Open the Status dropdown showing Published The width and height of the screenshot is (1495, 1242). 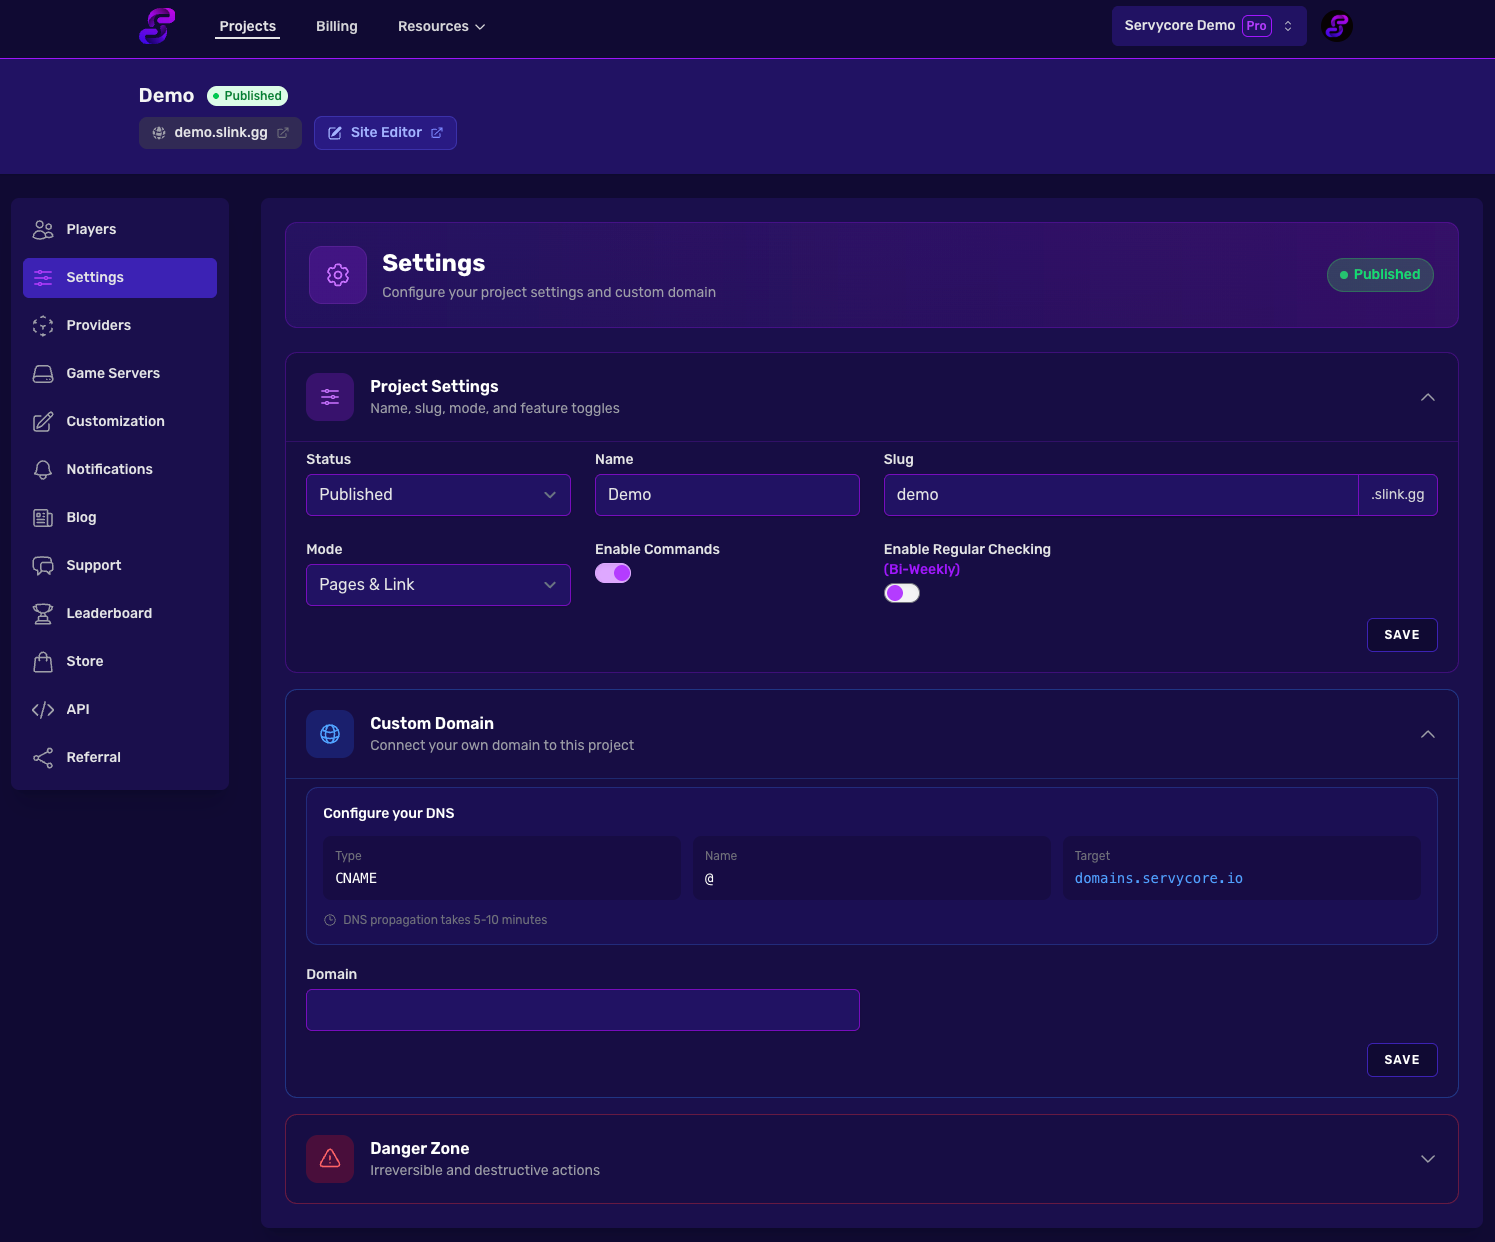point(438,494)
